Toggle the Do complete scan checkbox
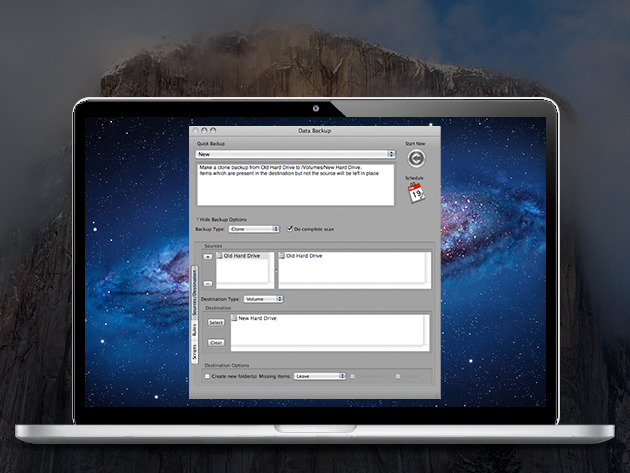 pos(291,229)
